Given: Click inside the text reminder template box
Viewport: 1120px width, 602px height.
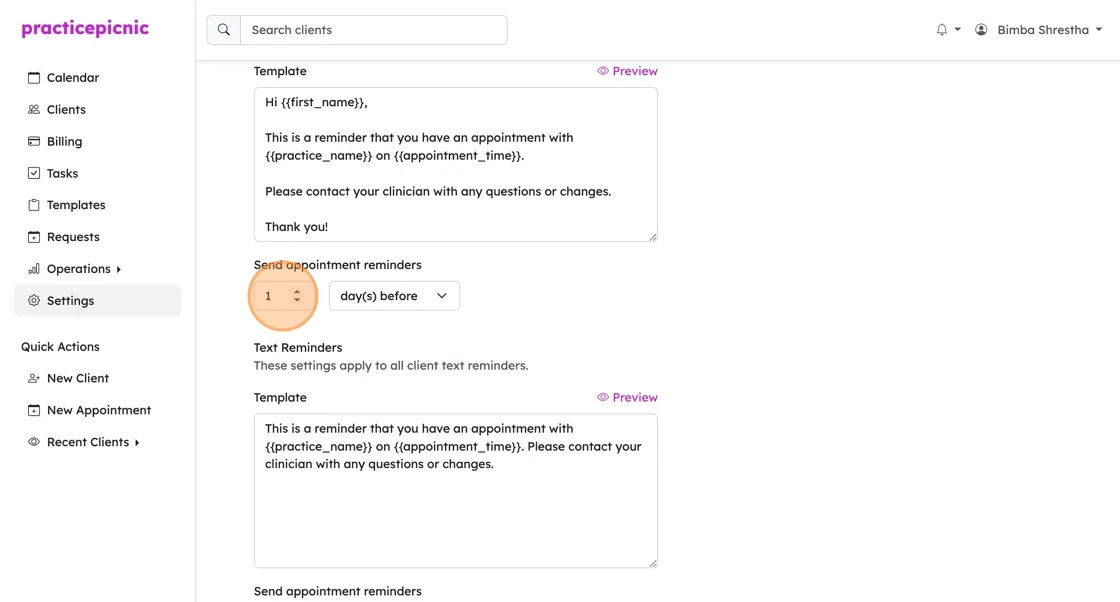Looking at the screenshot, I should (x=456, y=491).
